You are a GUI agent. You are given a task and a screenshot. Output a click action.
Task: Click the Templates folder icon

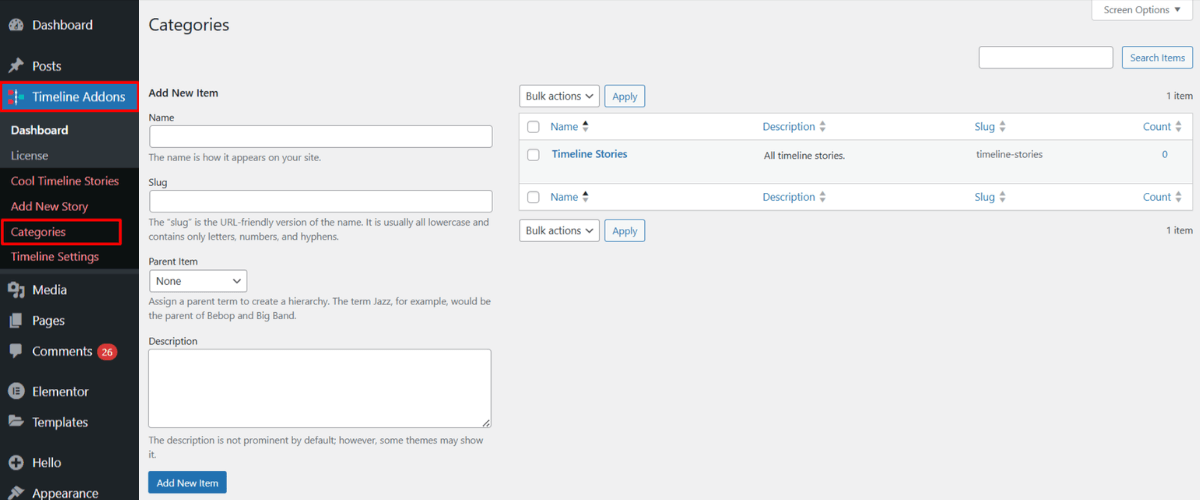[x=16, y=422]
